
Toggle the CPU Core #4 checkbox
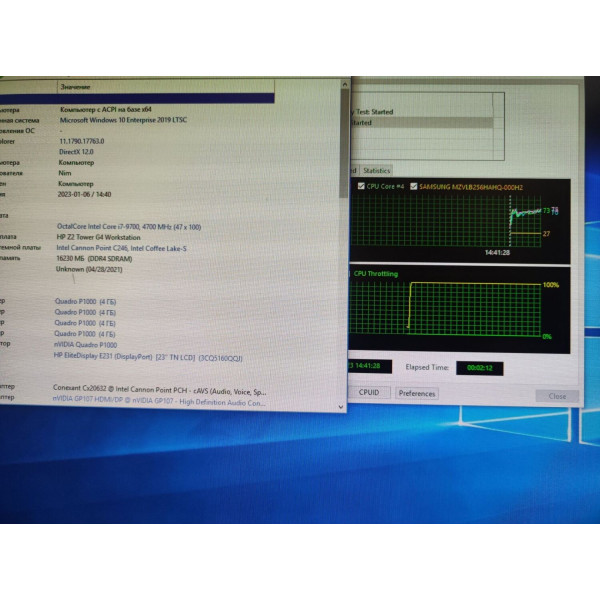361,186
